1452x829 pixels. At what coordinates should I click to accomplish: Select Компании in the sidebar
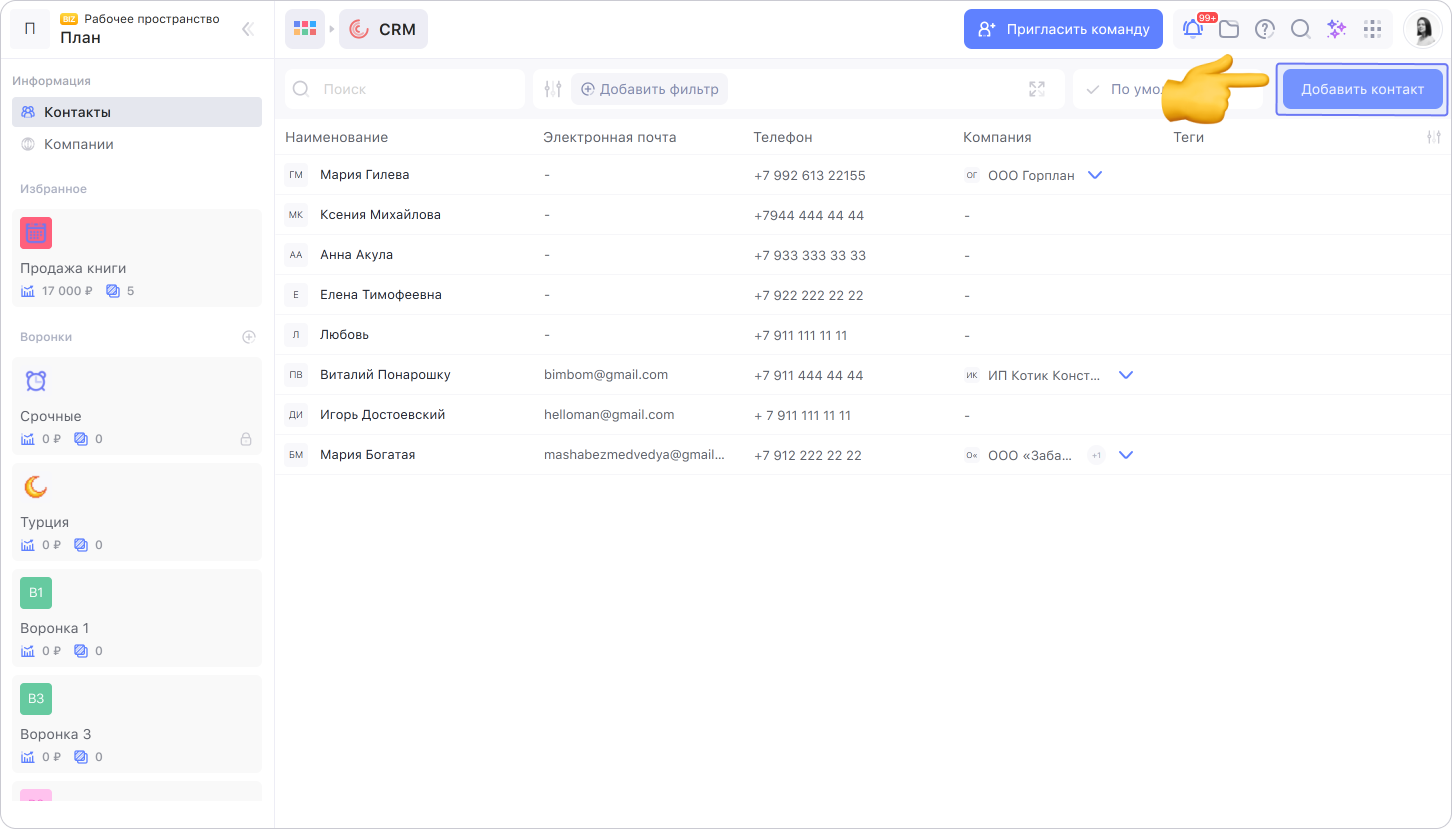click(137, 144)
